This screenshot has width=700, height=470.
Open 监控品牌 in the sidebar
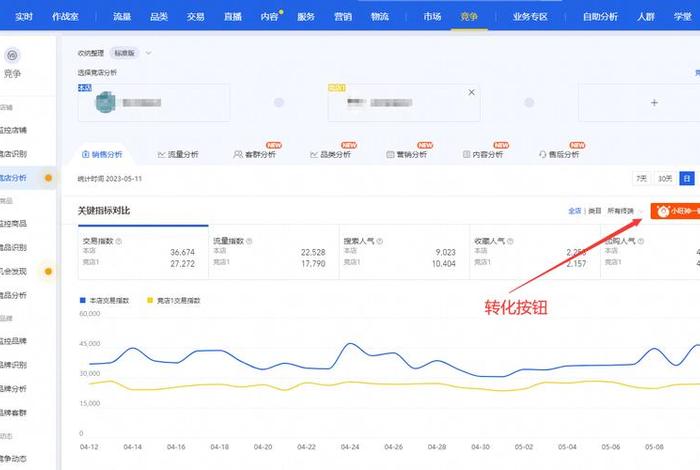pyautogui.click(x=13, y=341)
